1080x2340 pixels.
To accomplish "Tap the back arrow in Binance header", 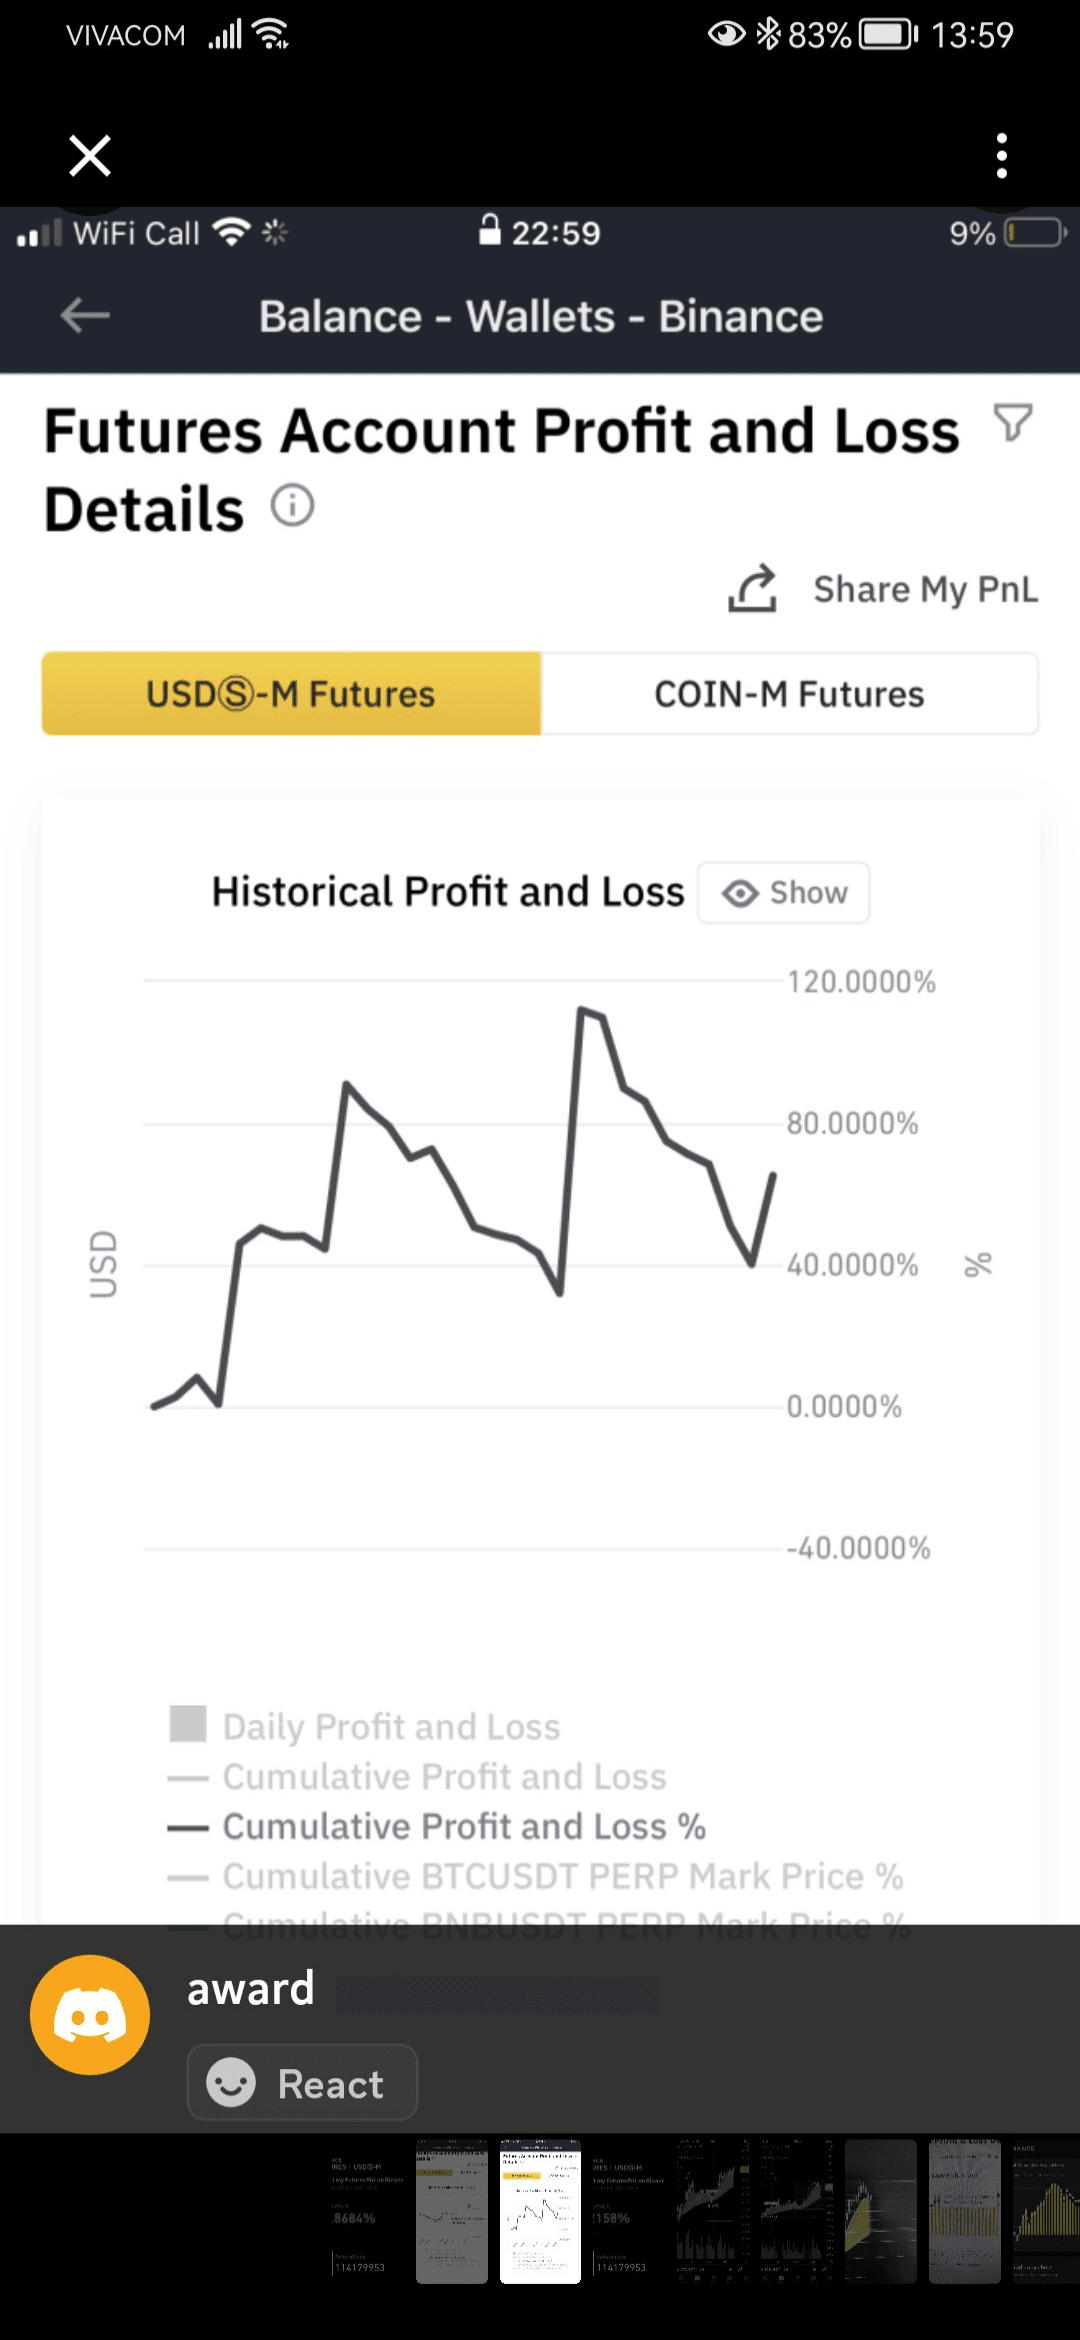I will pos(85,316).
